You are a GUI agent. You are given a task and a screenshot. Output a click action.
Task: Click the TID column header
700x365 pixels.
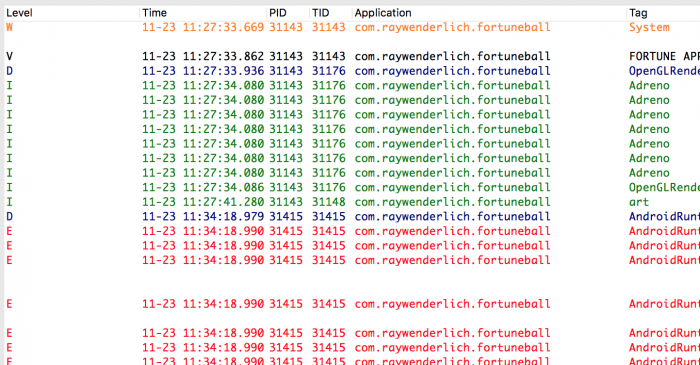[x=320, y=13]
